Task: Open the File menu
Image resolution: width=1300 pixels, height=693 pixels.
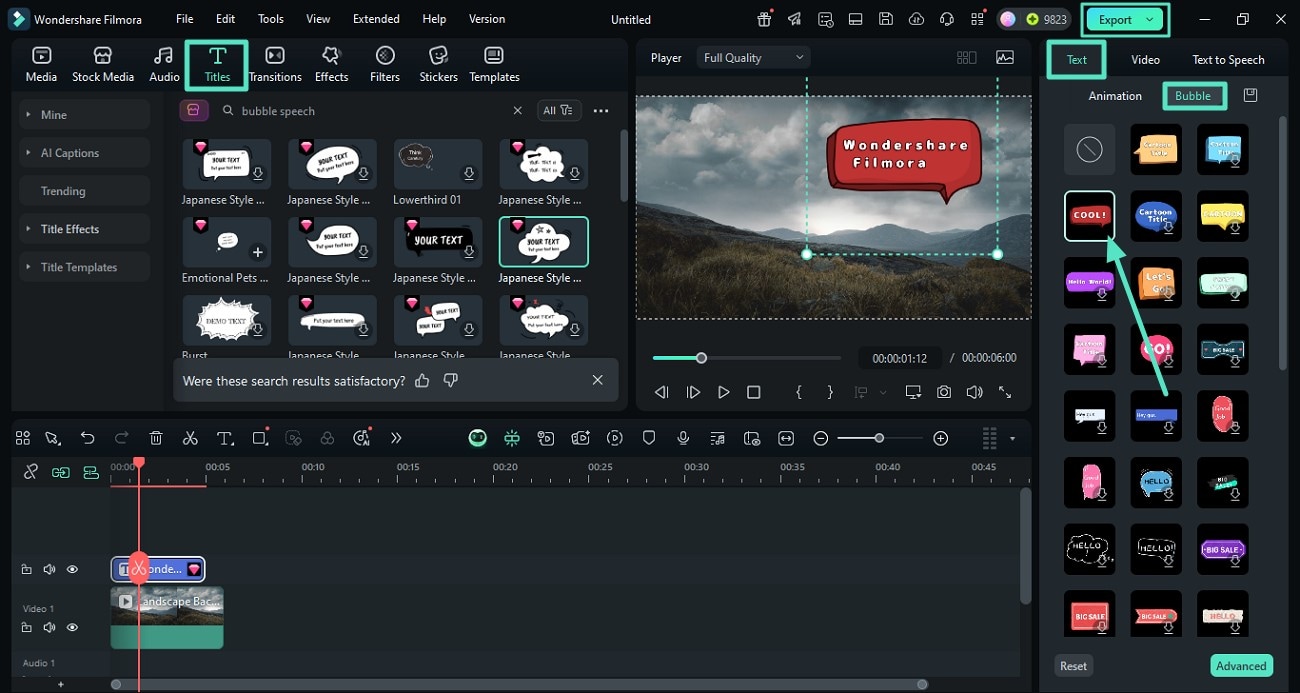Action: [185, 19]
